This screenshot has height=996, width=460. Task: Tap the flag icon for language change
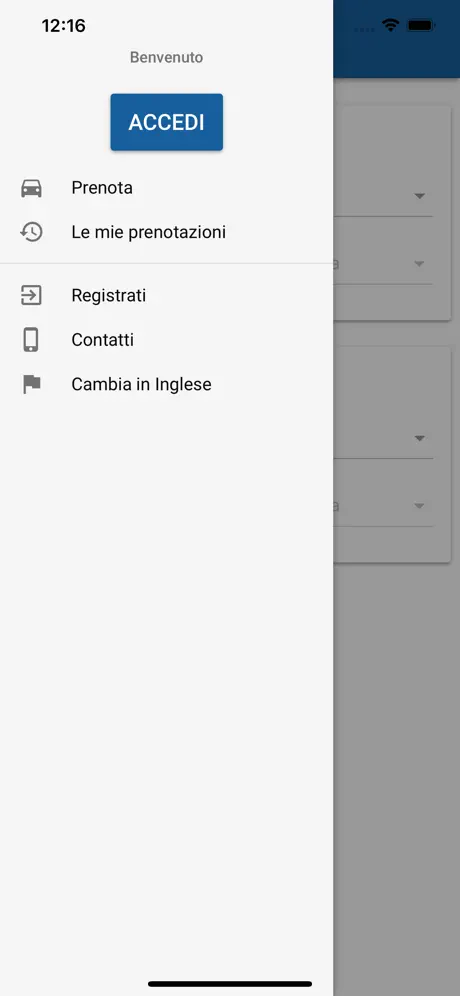click(31, 384)
